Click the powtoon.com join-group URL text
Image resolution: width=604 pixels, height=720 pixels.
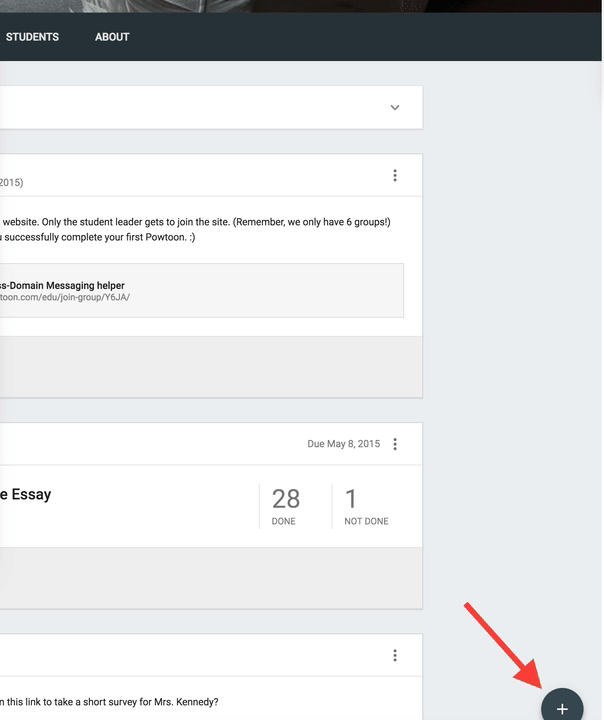[x=65, y=298]
